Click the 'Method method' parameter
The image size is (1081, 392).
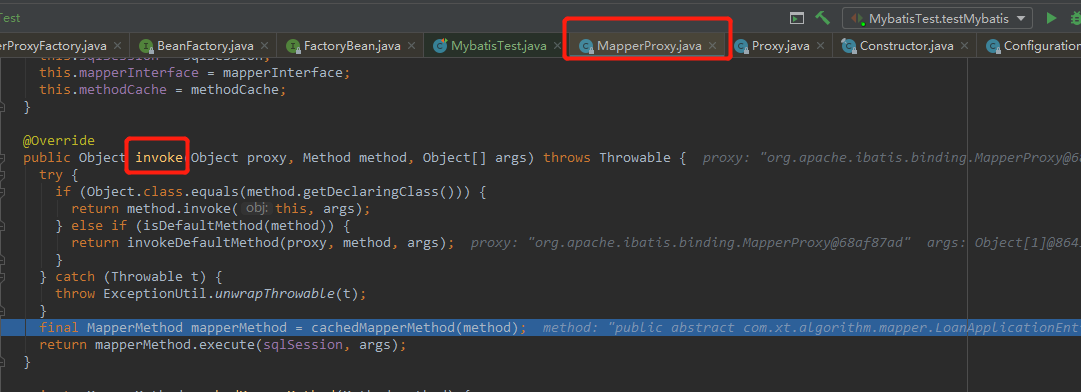[x=355, y=158]
